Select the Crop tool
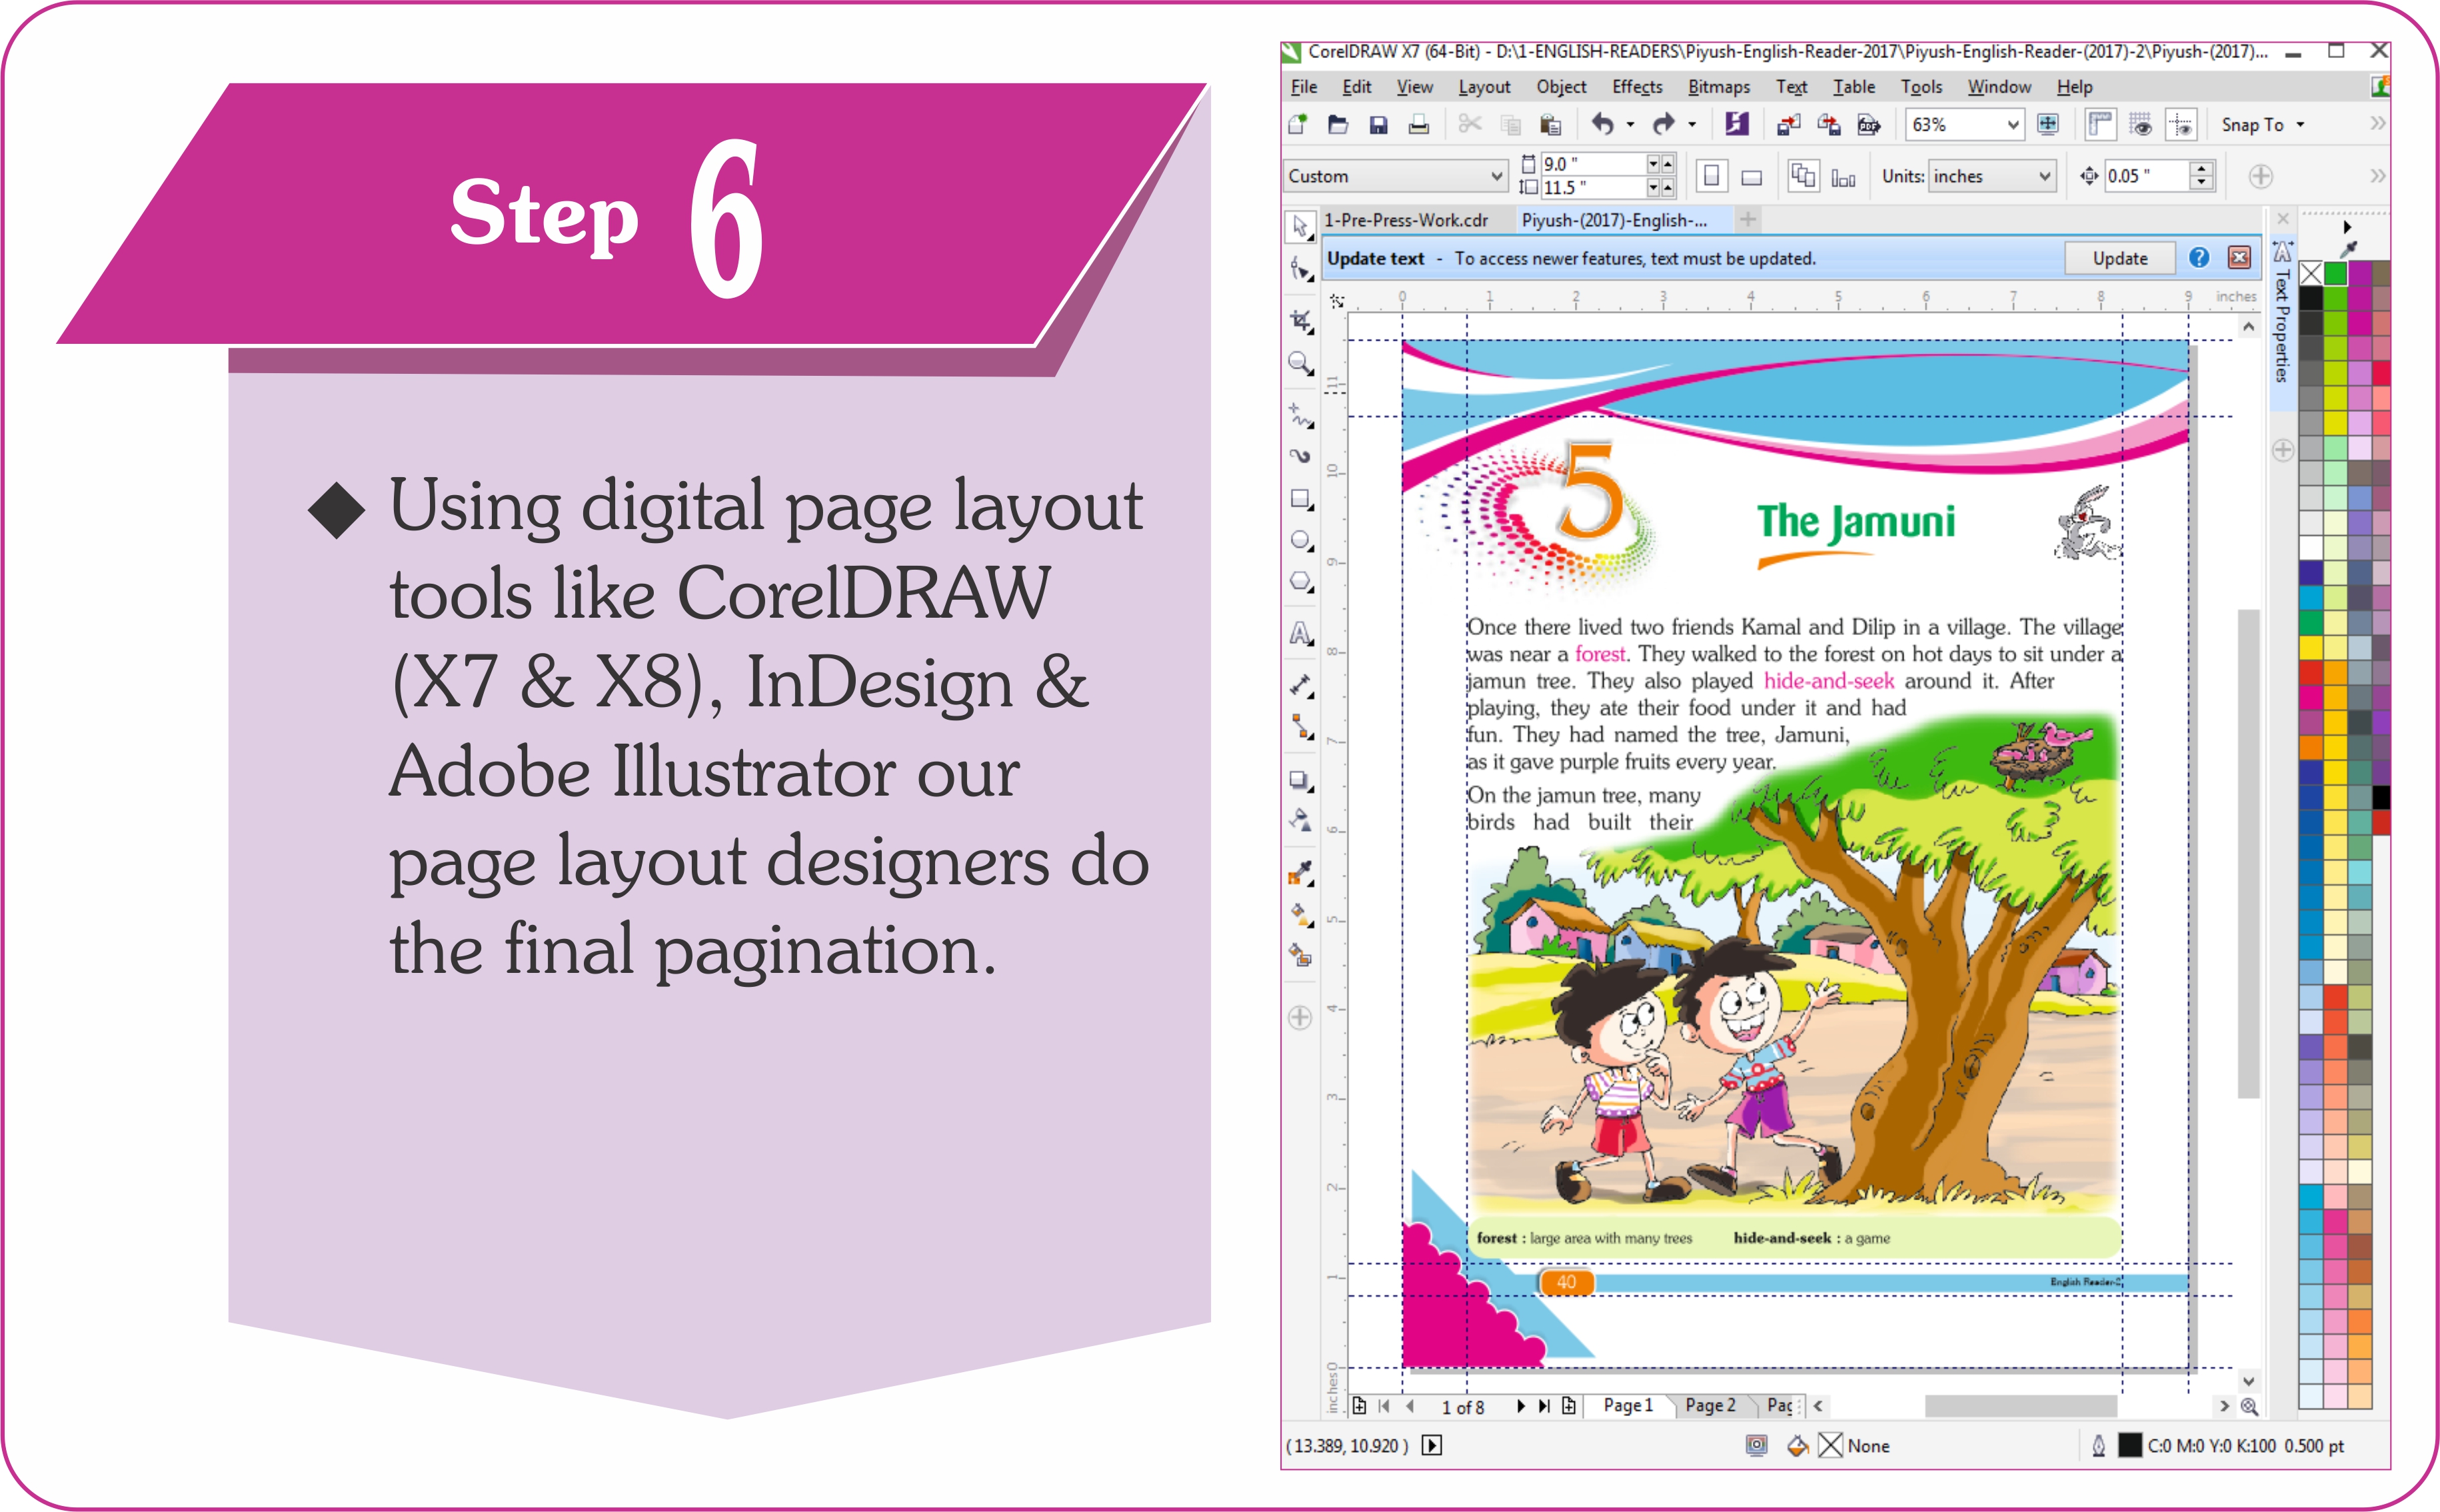The height and width of the screenshot is (1512, 2440). [1299, 320]
